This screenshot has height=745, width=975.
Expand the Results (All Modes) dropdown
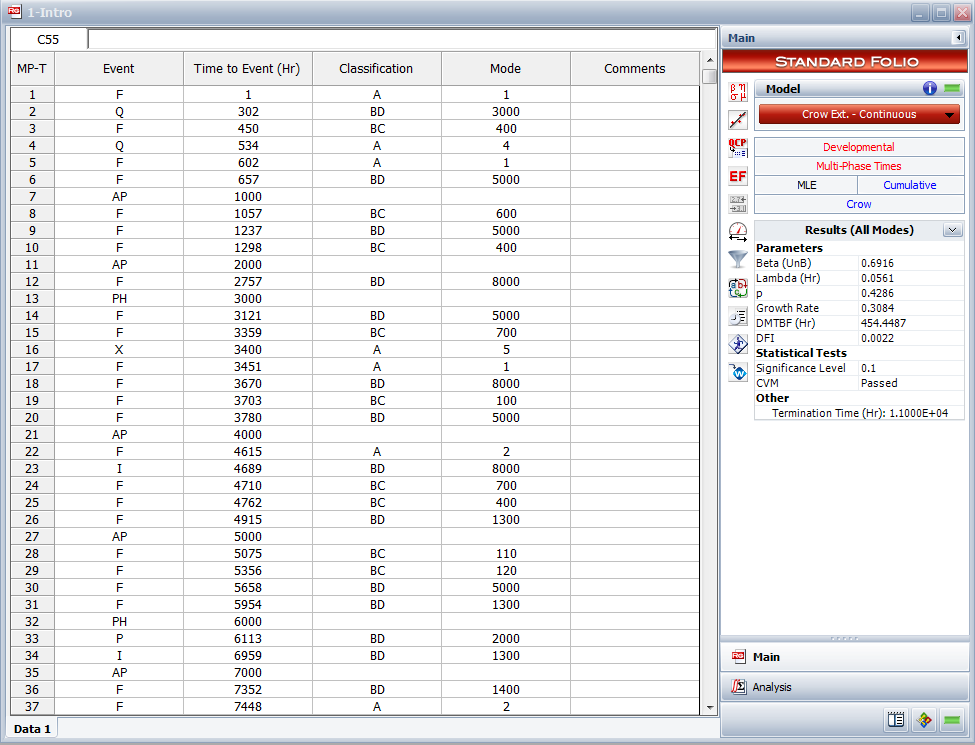952,230
